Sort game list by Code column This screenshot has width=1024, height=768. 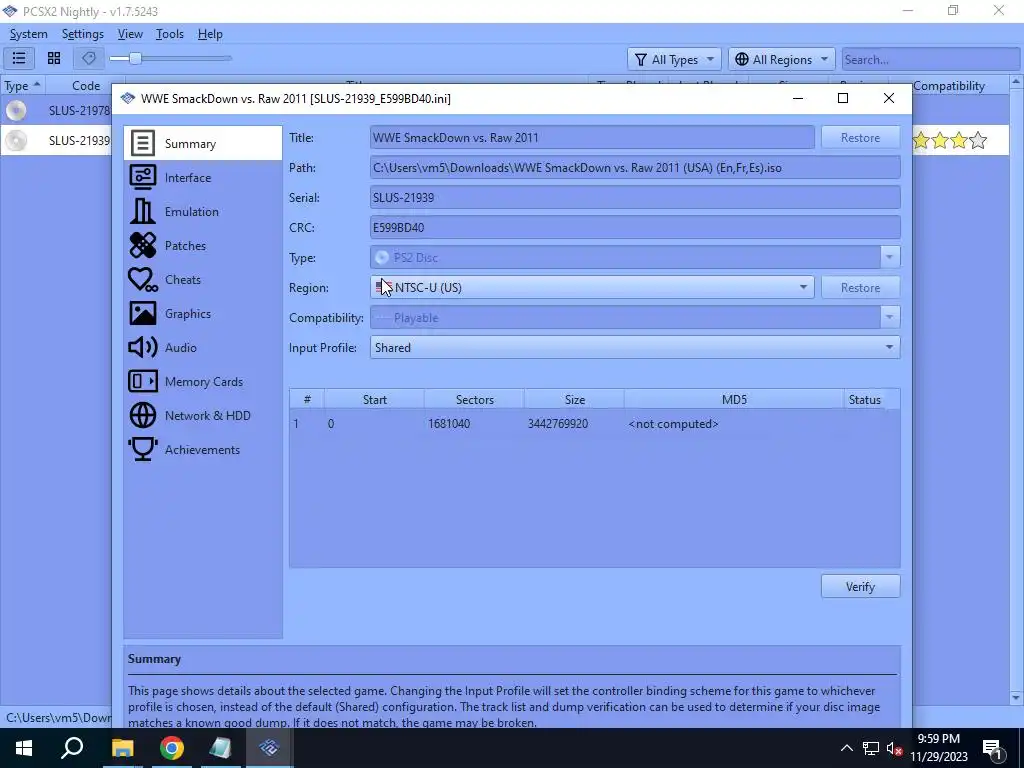pyautogui.click(x=86, y=86)
